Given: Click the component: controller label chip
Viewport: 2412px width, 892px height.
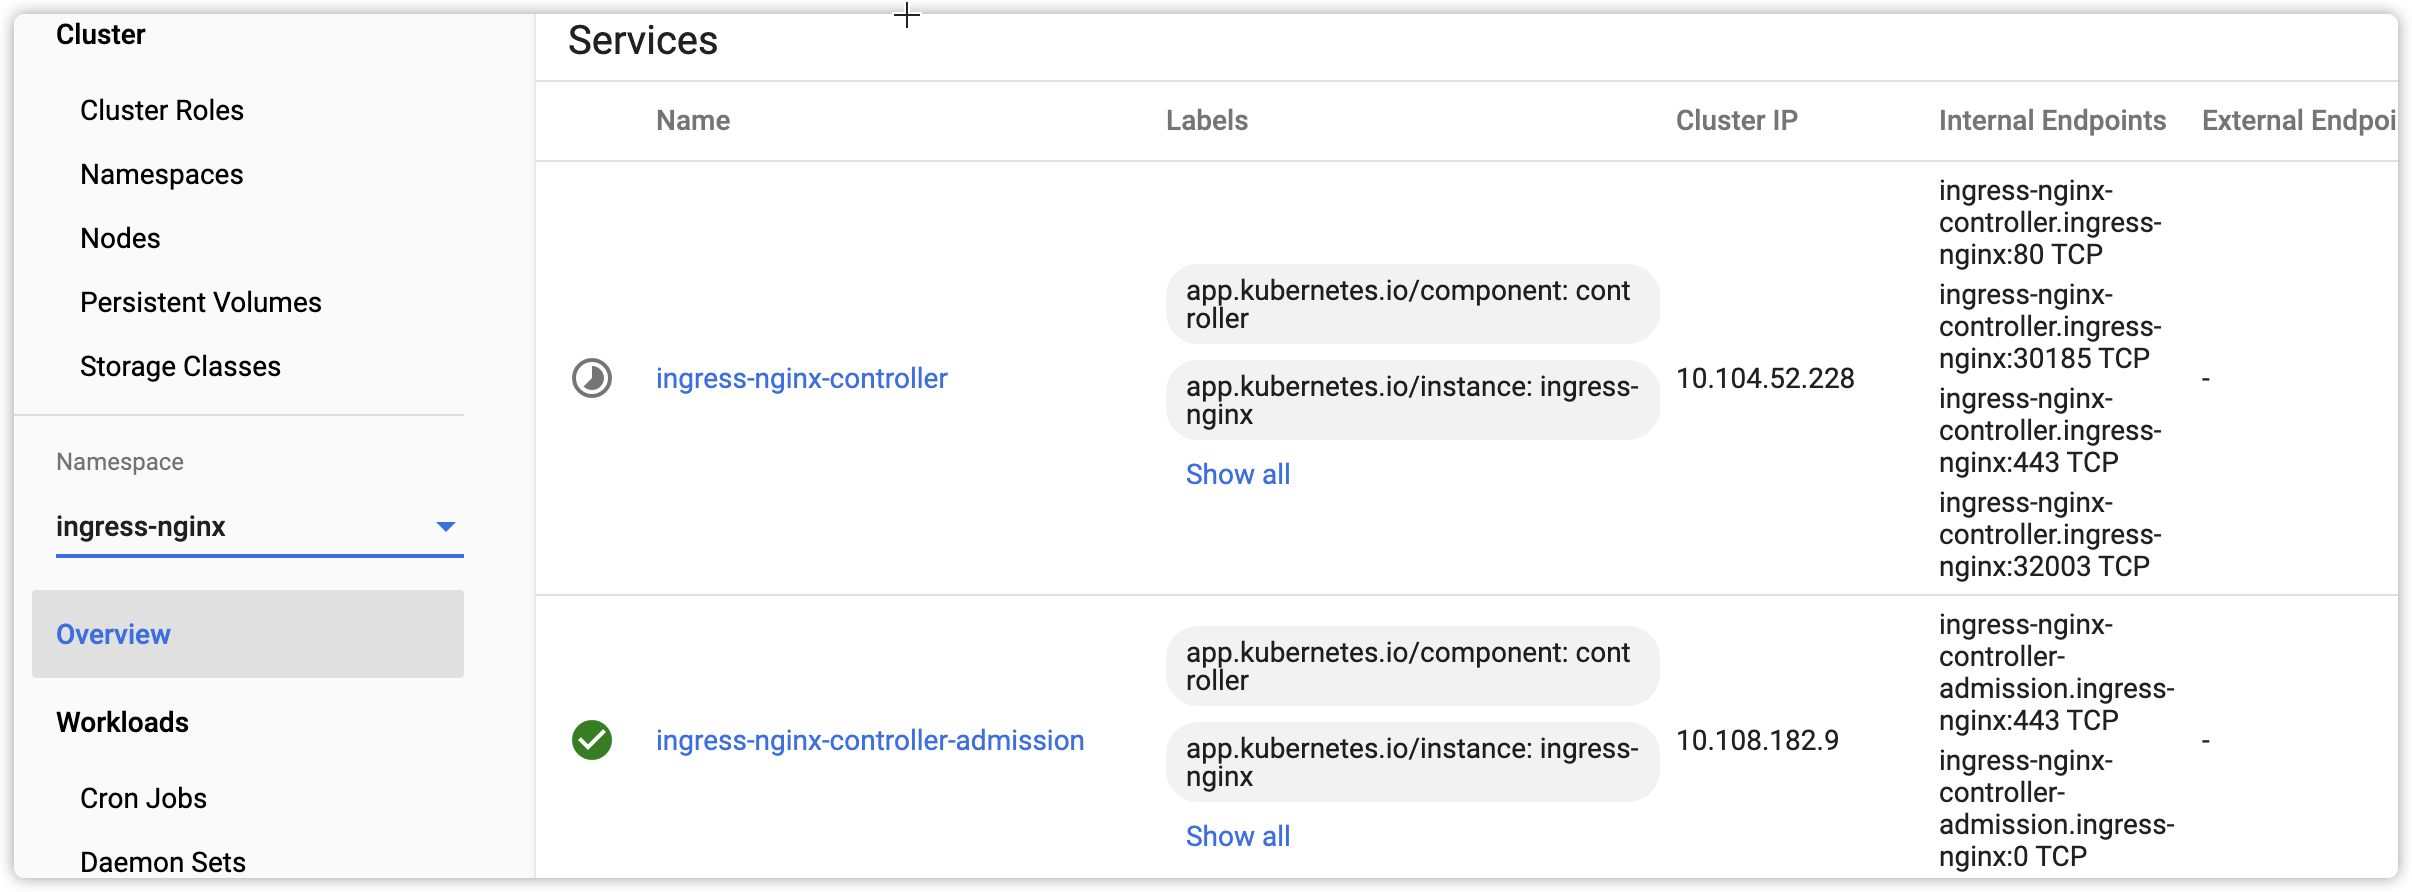Looking at the screenshot, I should tap(1411, 304).
